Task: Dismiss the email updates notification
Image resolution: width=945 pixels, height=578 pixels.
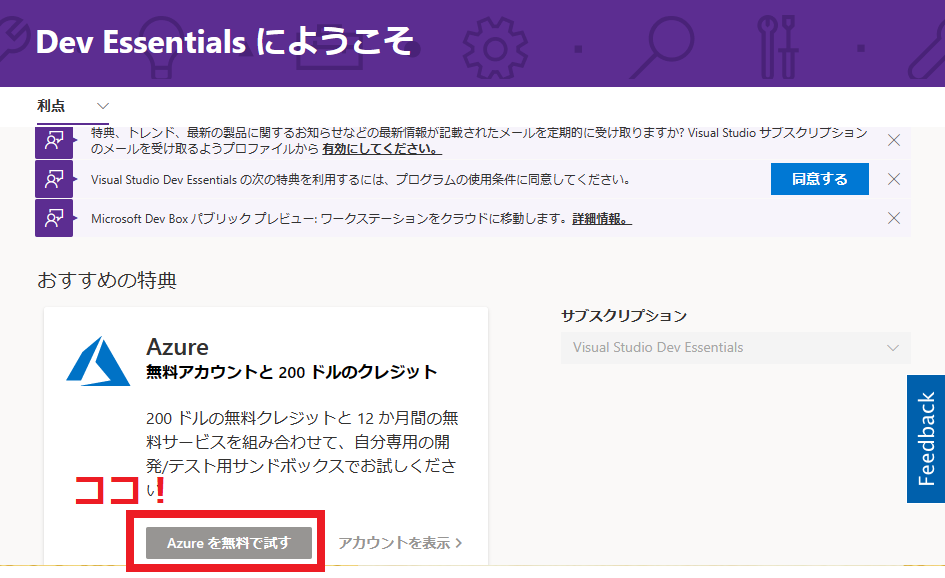Action: point(894,140)
